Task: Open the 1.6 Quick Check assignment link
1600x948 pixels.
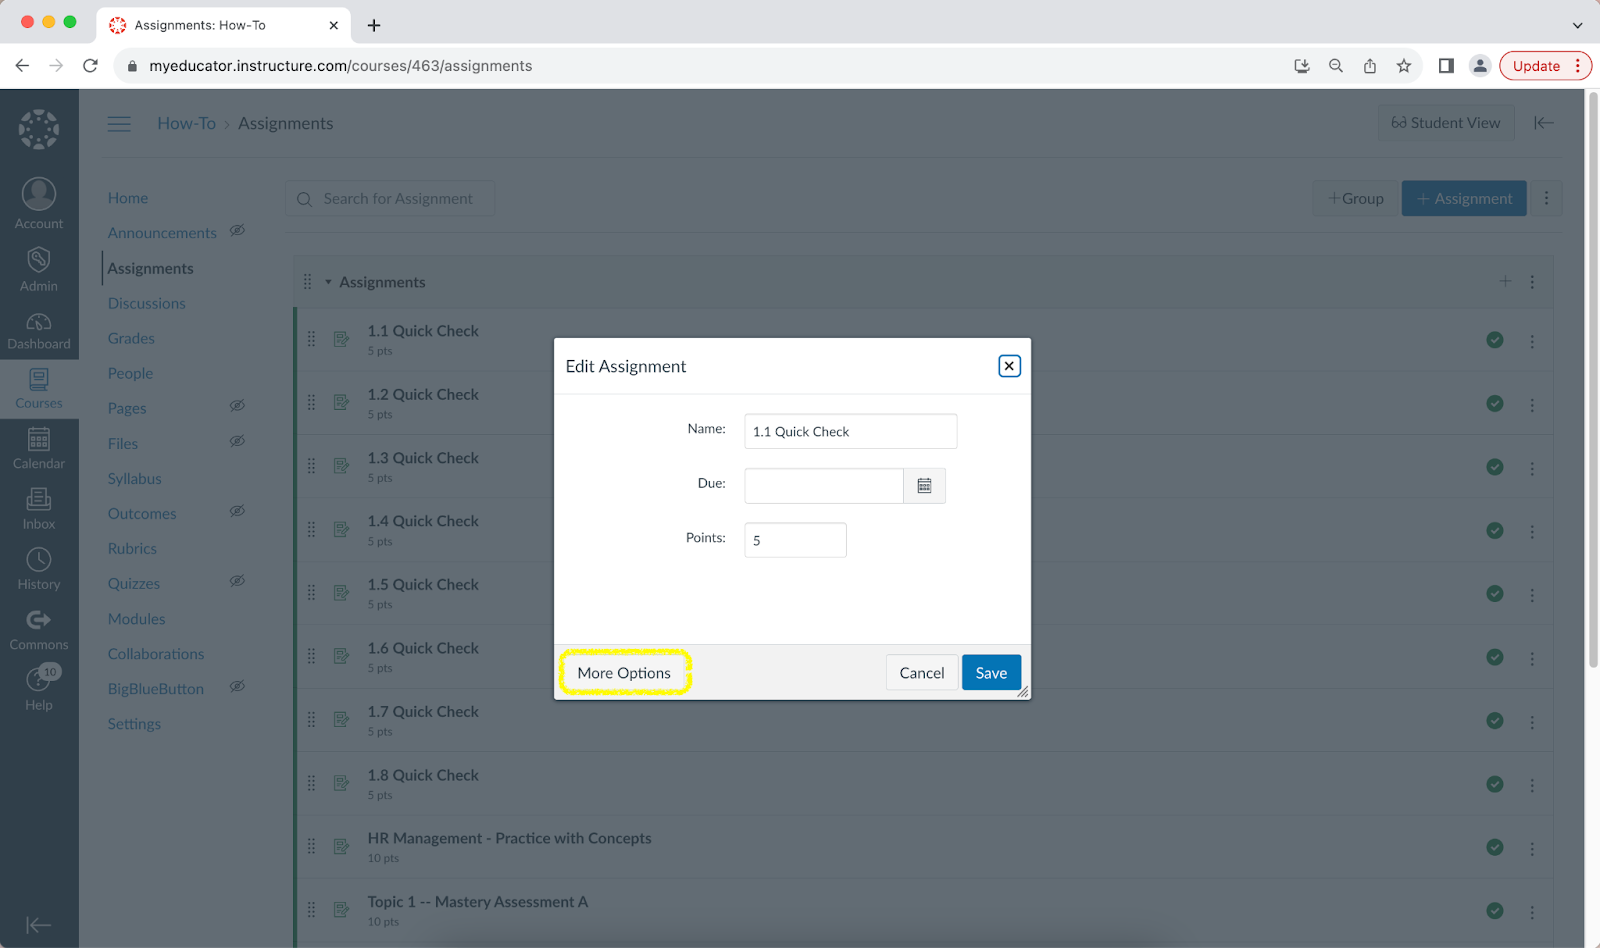Action: (x=423, y=648)
